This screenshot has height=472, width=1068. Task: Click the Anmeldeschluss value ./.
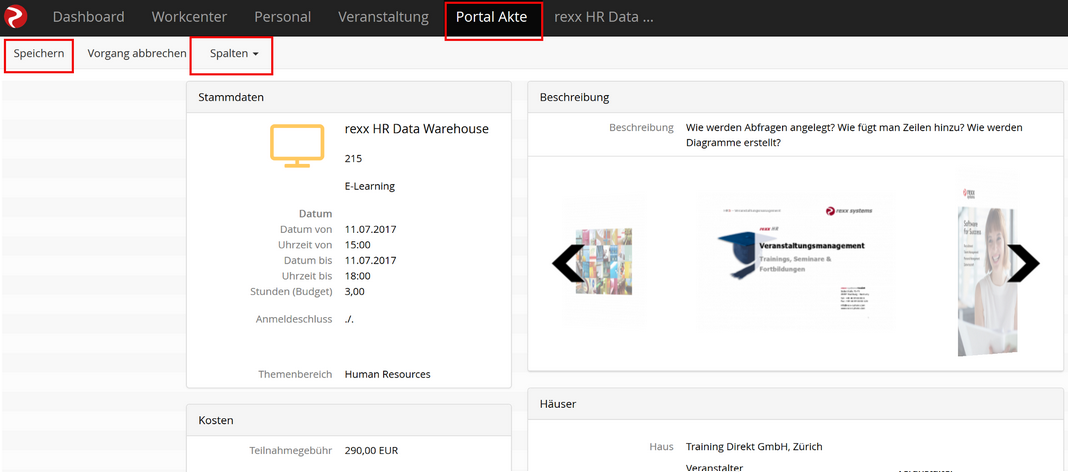point(349,319)
